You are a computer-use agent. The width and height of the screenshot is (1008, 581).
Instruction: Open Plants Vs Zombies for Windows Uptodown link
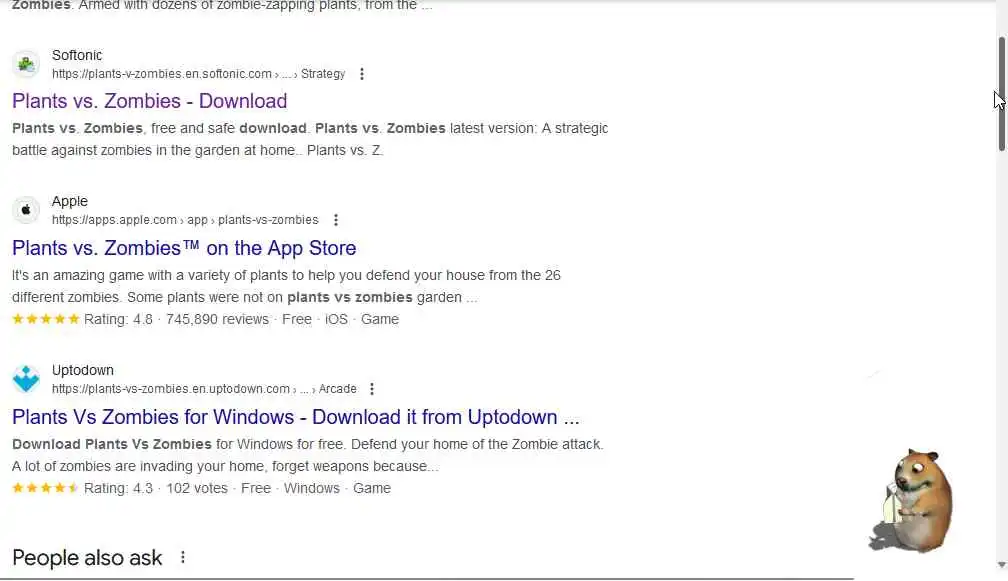(296, 417)
